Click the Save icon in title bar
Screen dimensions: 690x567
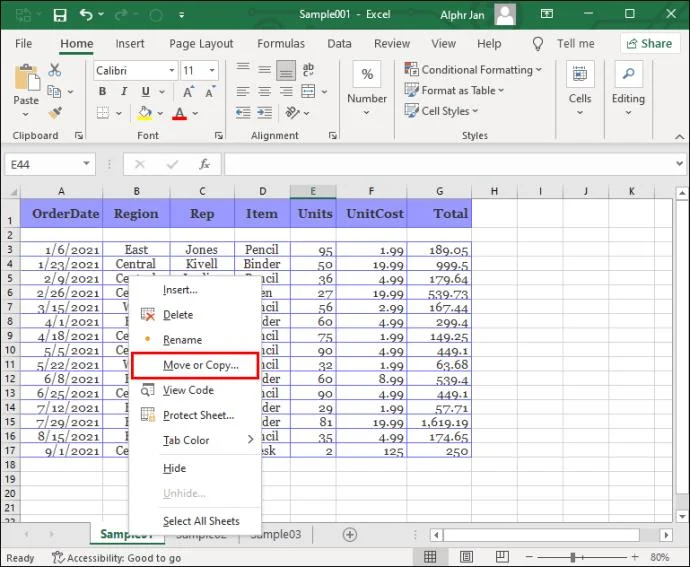click(x=60, y=15)
